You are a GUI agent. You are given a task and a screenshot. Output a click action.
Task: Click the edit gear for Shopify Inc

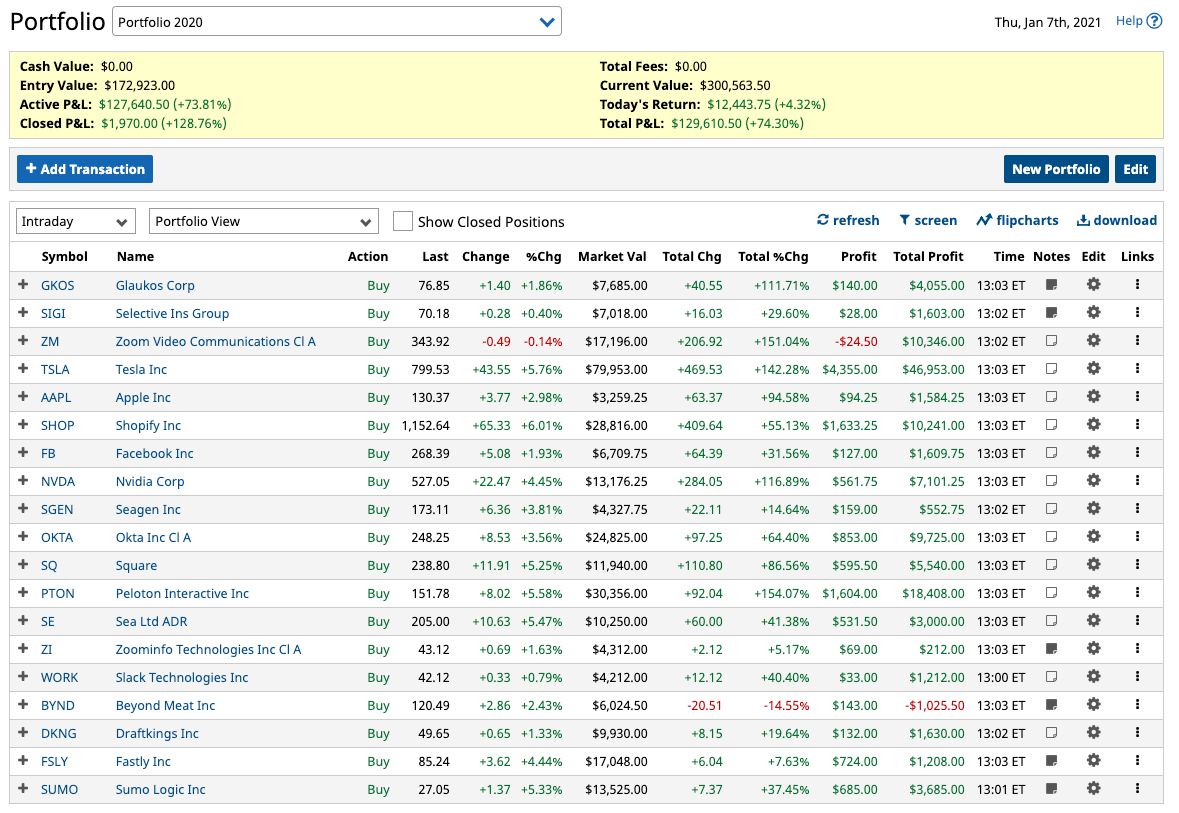1093,424
